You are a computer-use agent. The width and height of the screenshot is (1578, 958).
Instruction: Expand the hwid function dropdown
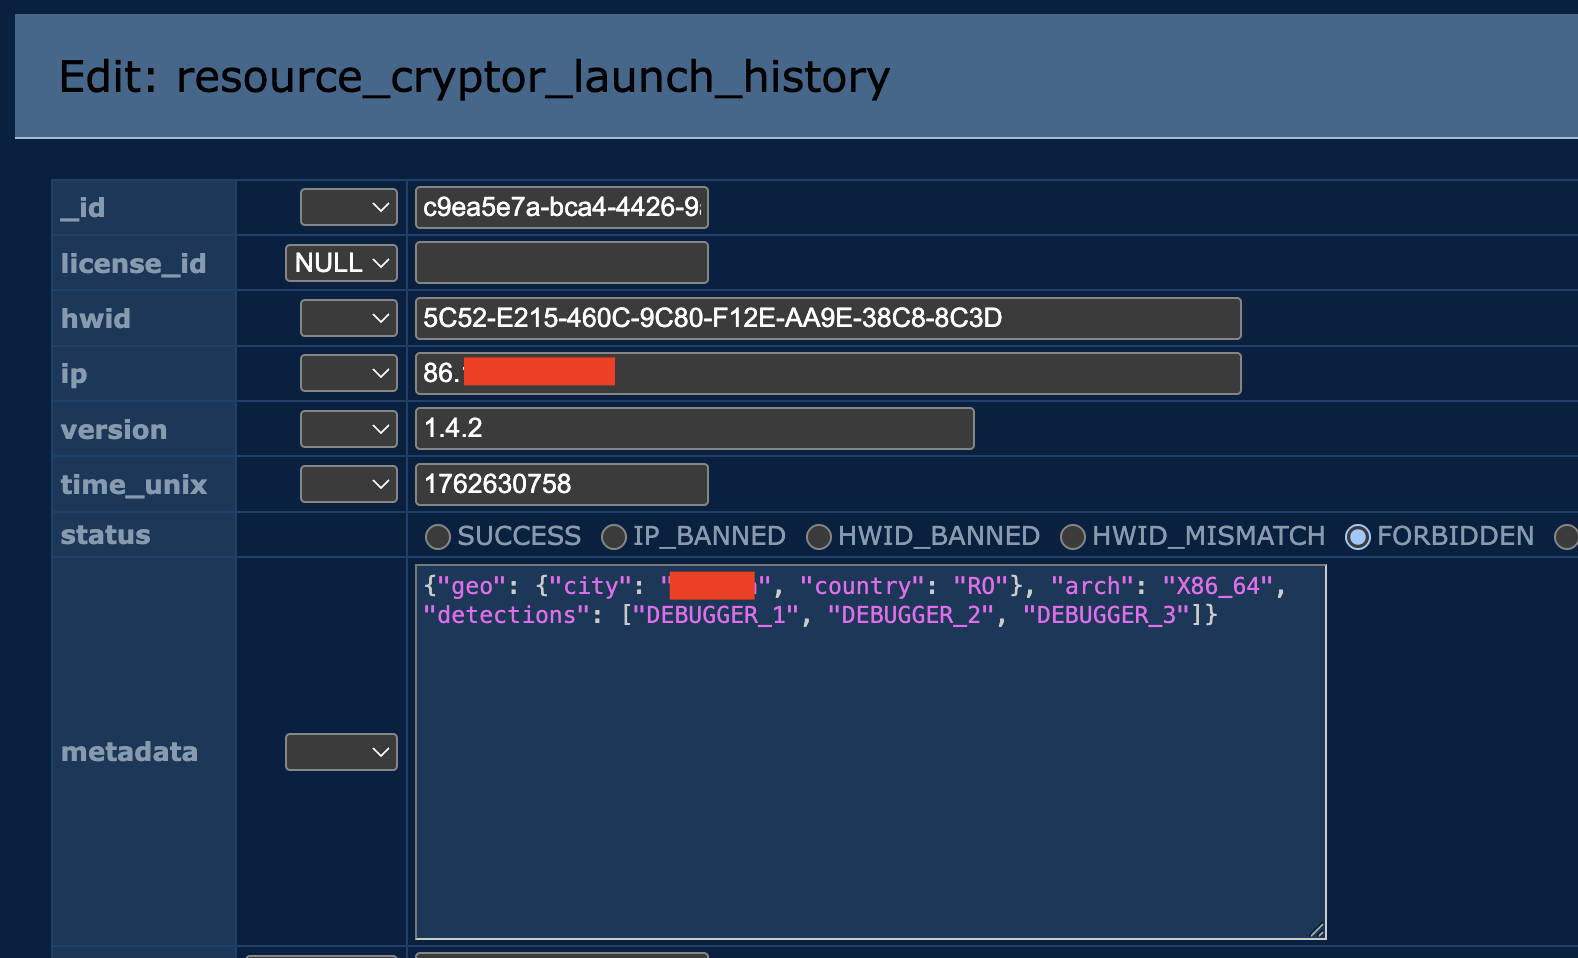click(x=348, y=318)
